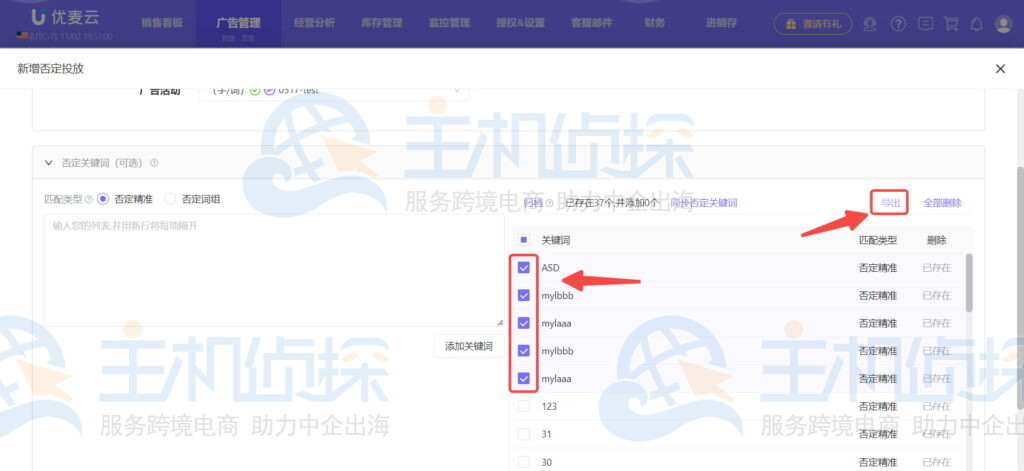Image resolution: width=1024 pixels, height=471 pixels.
Task: Open the notifications bell icon
Action: (977, 23)
